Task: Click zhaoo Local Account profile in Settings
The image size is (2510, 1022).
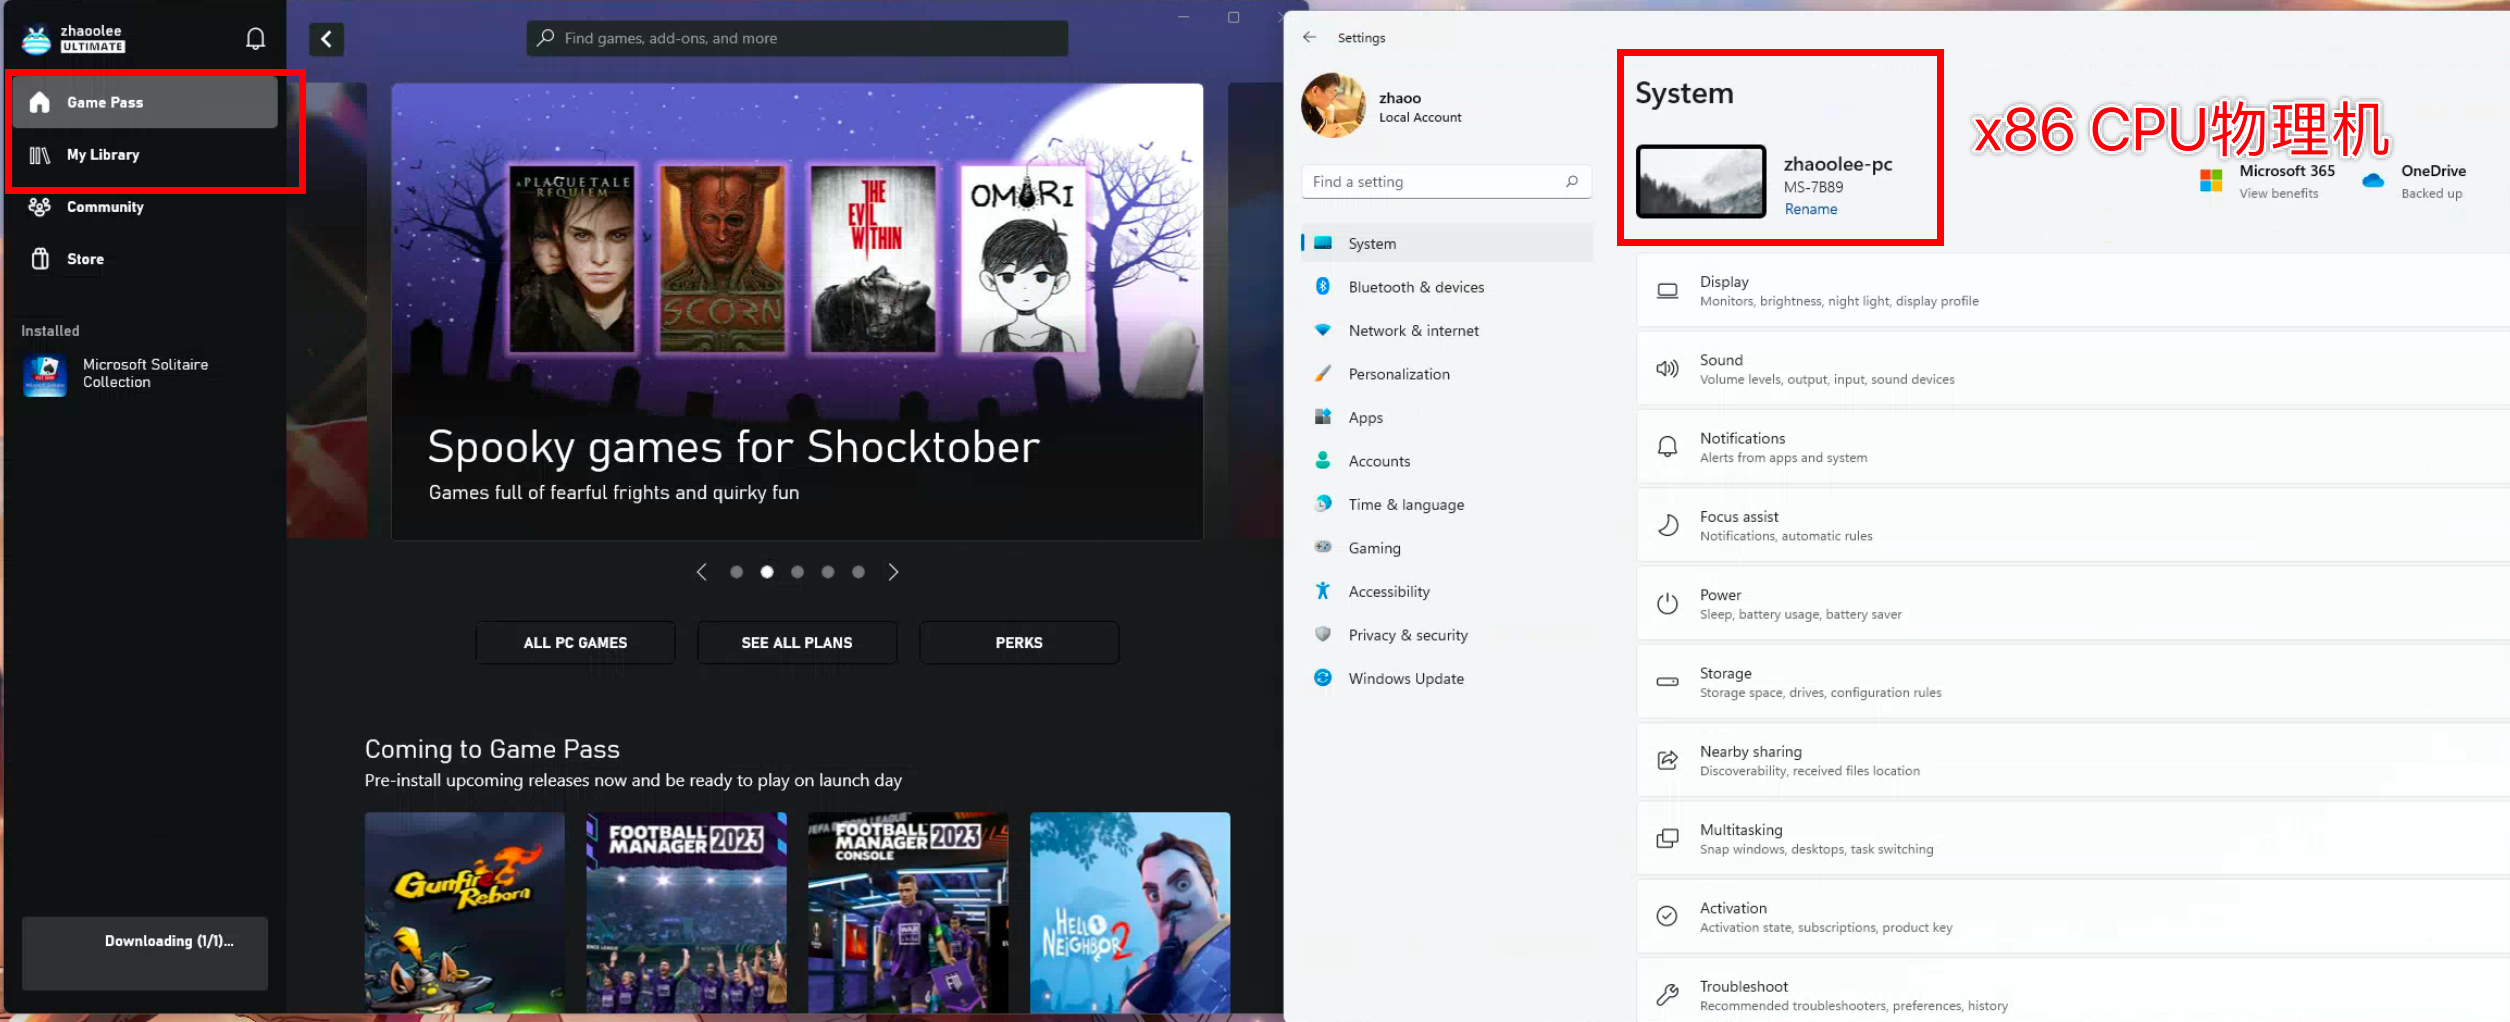Action: 1382,105
